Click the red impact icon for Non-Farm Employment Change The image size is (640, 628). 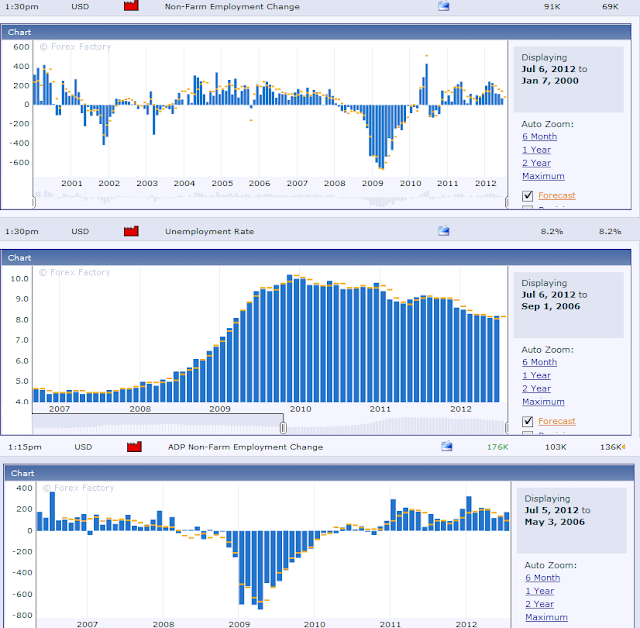tap(131, 6)
